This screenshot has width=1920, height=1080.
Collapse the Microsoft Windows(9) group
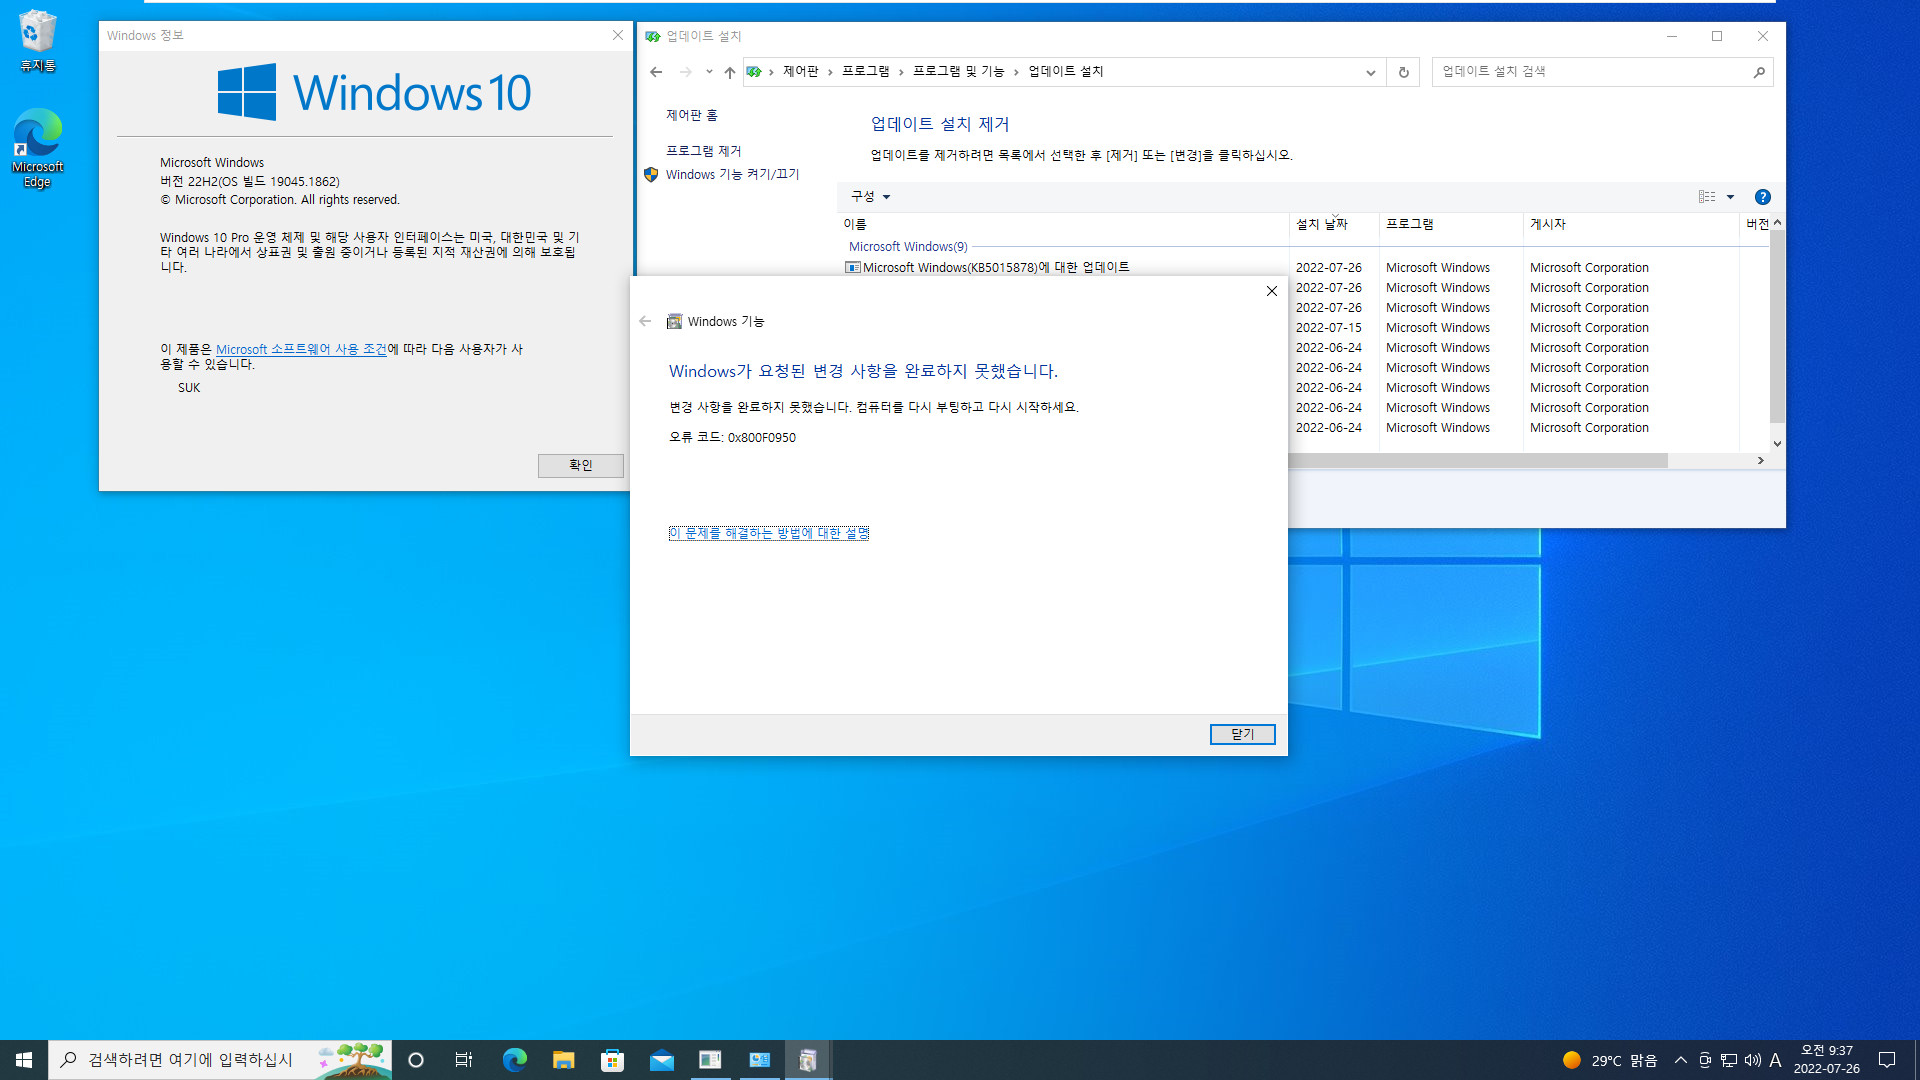click(x=908, y=246)
